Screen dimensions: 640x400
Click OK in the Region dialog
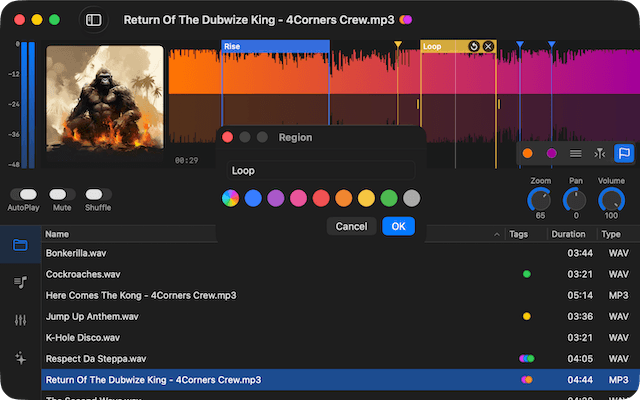coord(398,226)
